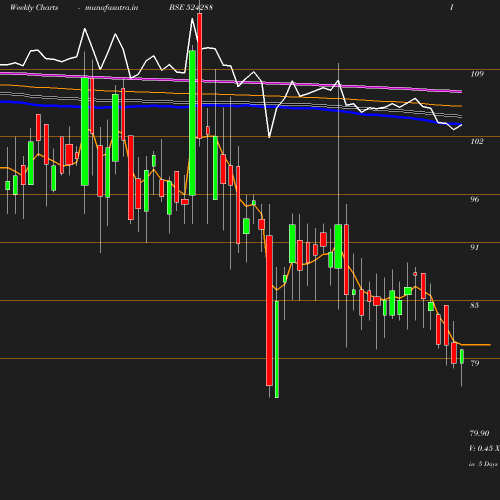Click the 109 price axis label
Image resolution: width=500 pixels, height=500 pixels.
(x=477, y=74)
